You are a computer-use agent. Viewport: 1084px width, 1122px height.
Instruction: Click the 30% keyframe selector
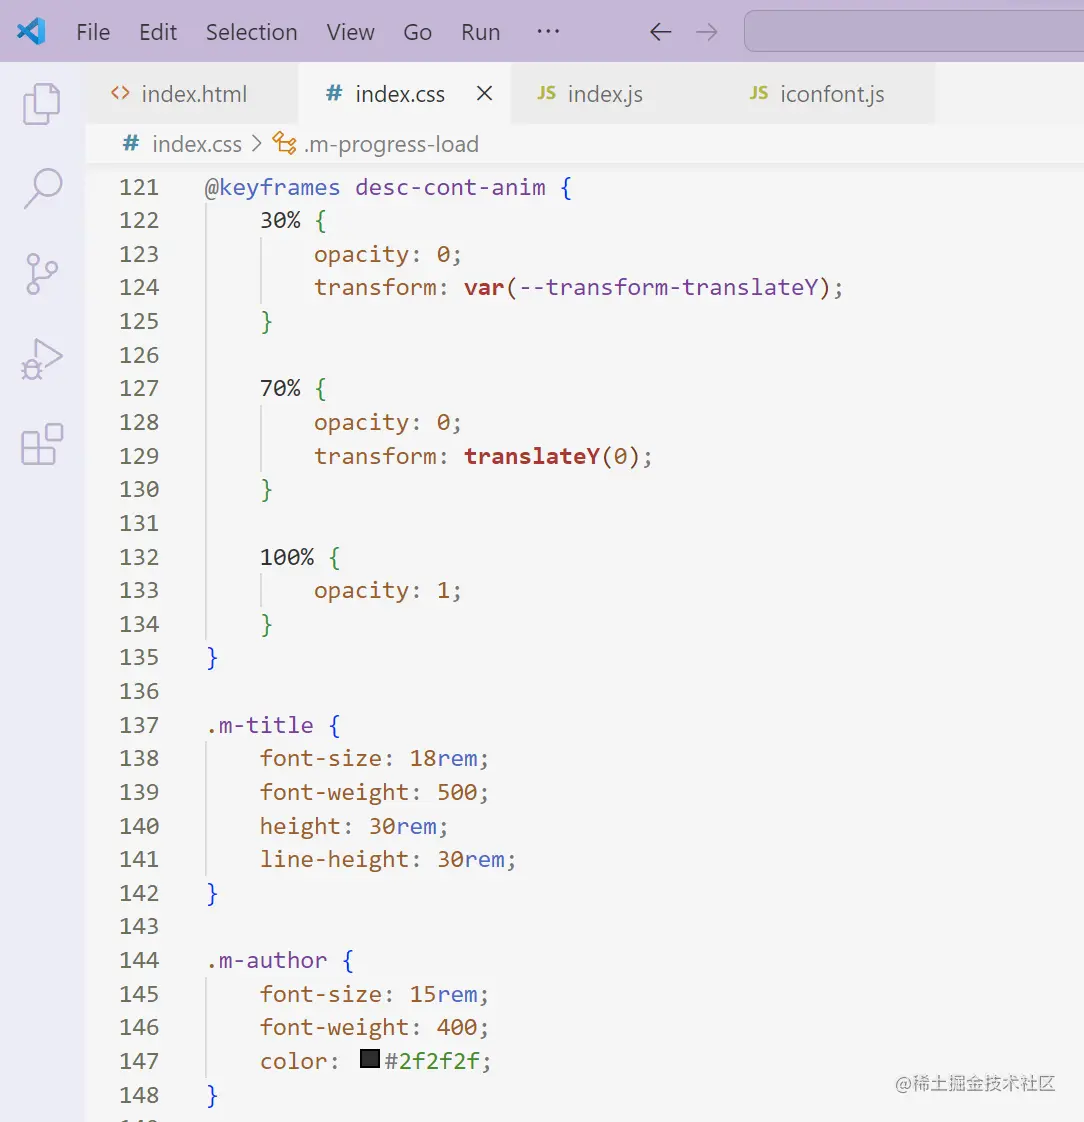click(x=280, y=220)
